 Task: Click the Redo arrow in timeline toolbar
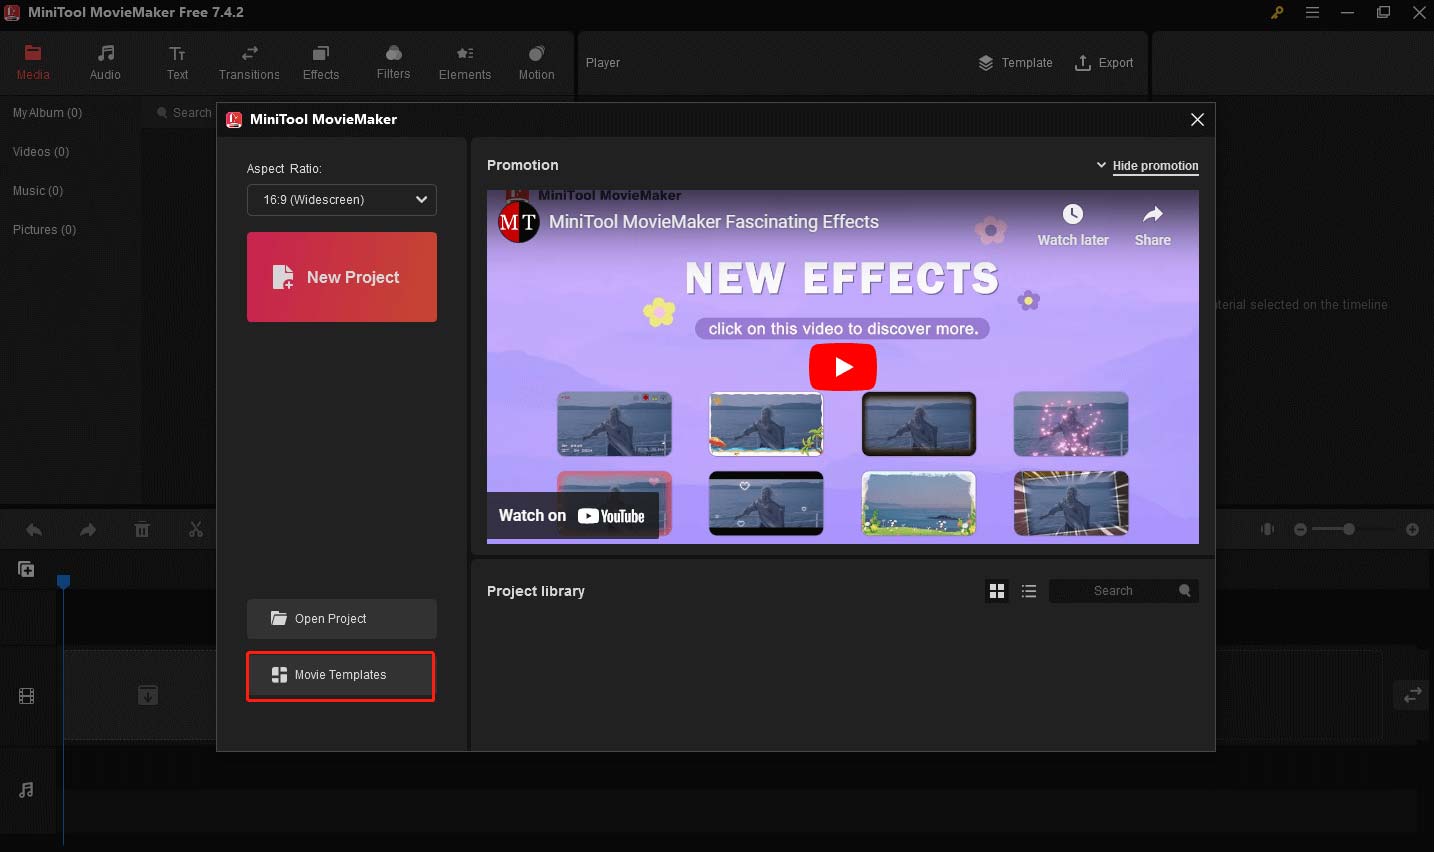[88, 530]
